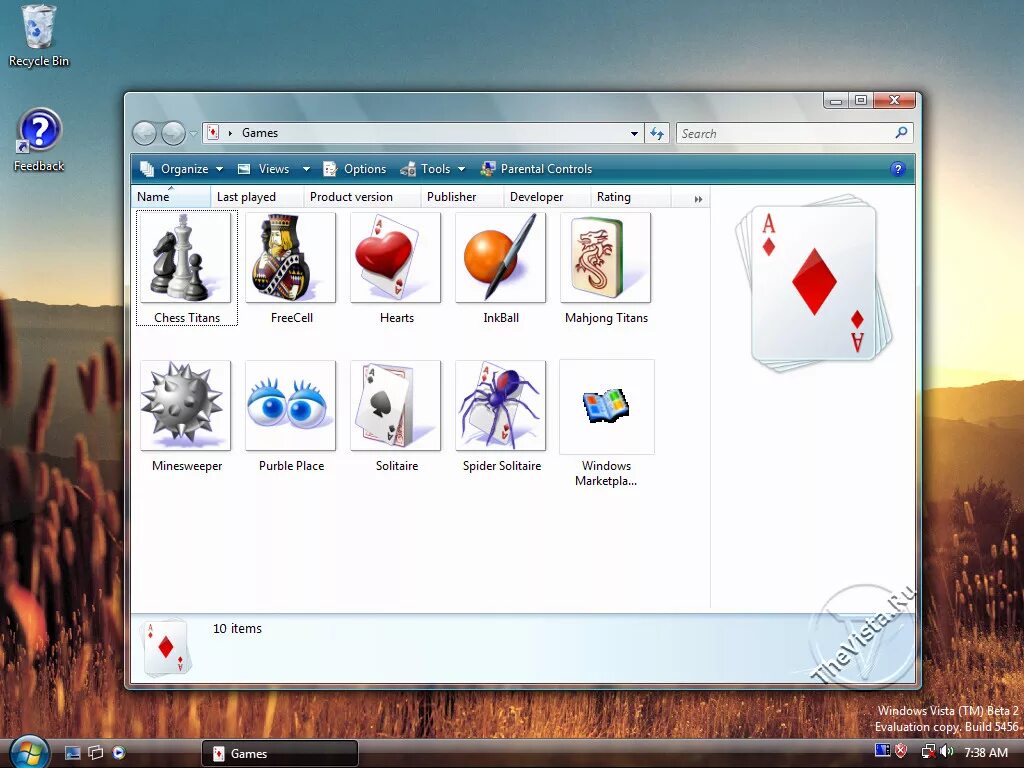Viewport: 1024px width, 768px height.
Task: Open the Organize dropdown menu
Action: pos(182,169)
